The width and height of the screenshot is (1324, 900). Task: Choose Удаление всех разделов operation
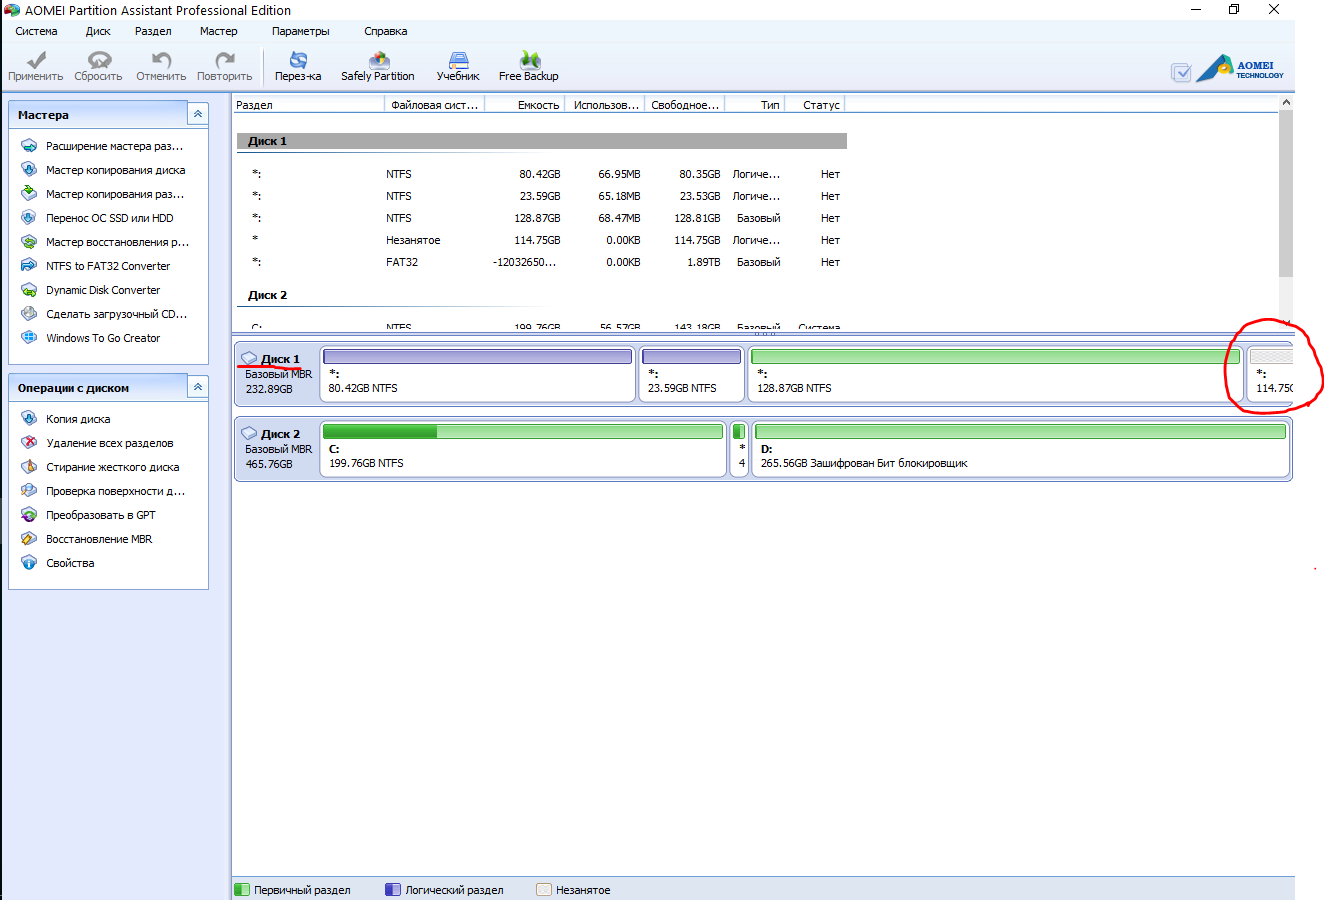pyautogui.click(x=98, y=443)
